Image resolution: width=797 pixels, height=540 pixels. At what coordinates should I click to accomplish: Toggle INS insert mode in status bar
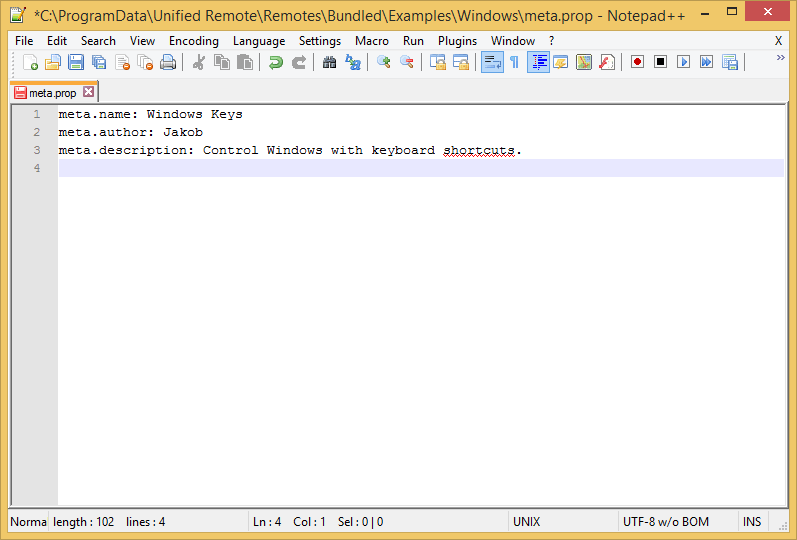click(x=752, y=522)
